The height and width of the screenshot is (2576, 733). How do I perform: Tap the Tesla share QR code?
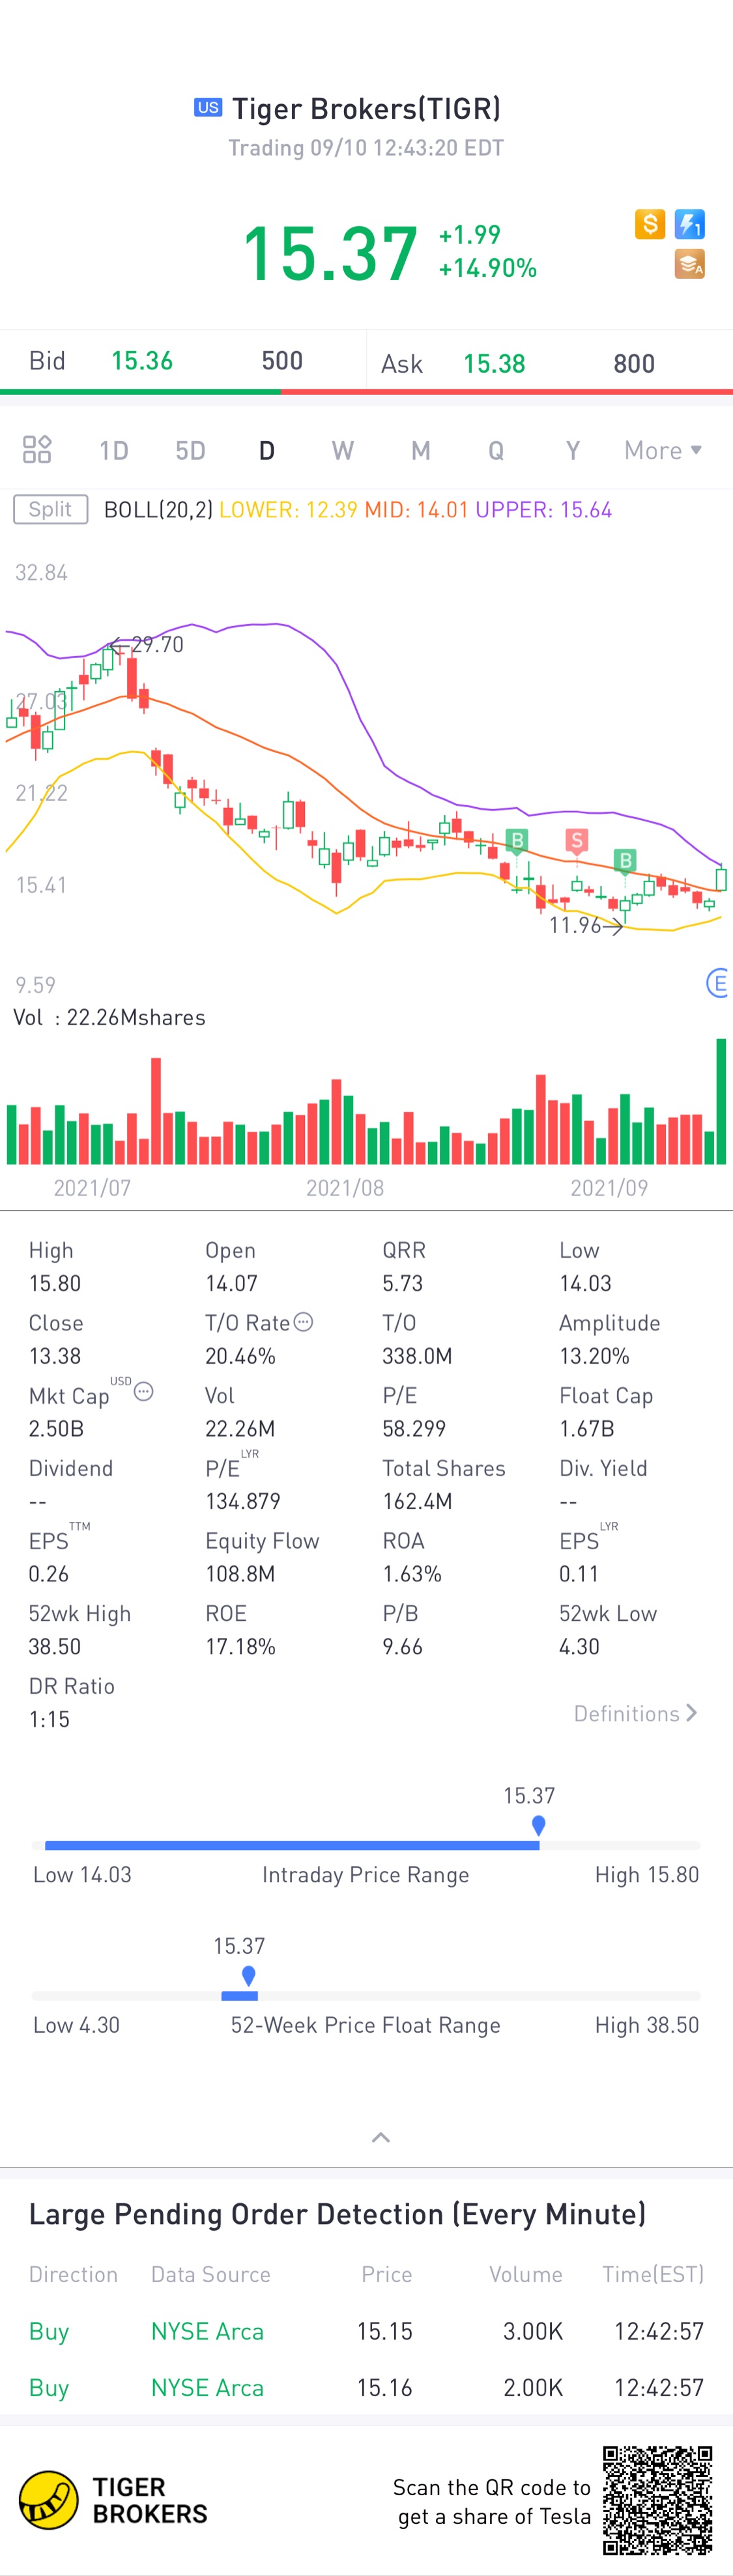coord(657,2500)
